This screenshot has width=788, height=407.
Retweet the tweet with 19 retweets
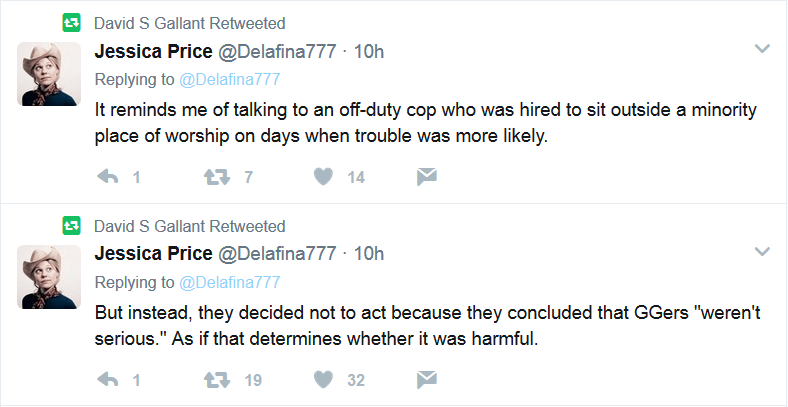click(217, 380)
